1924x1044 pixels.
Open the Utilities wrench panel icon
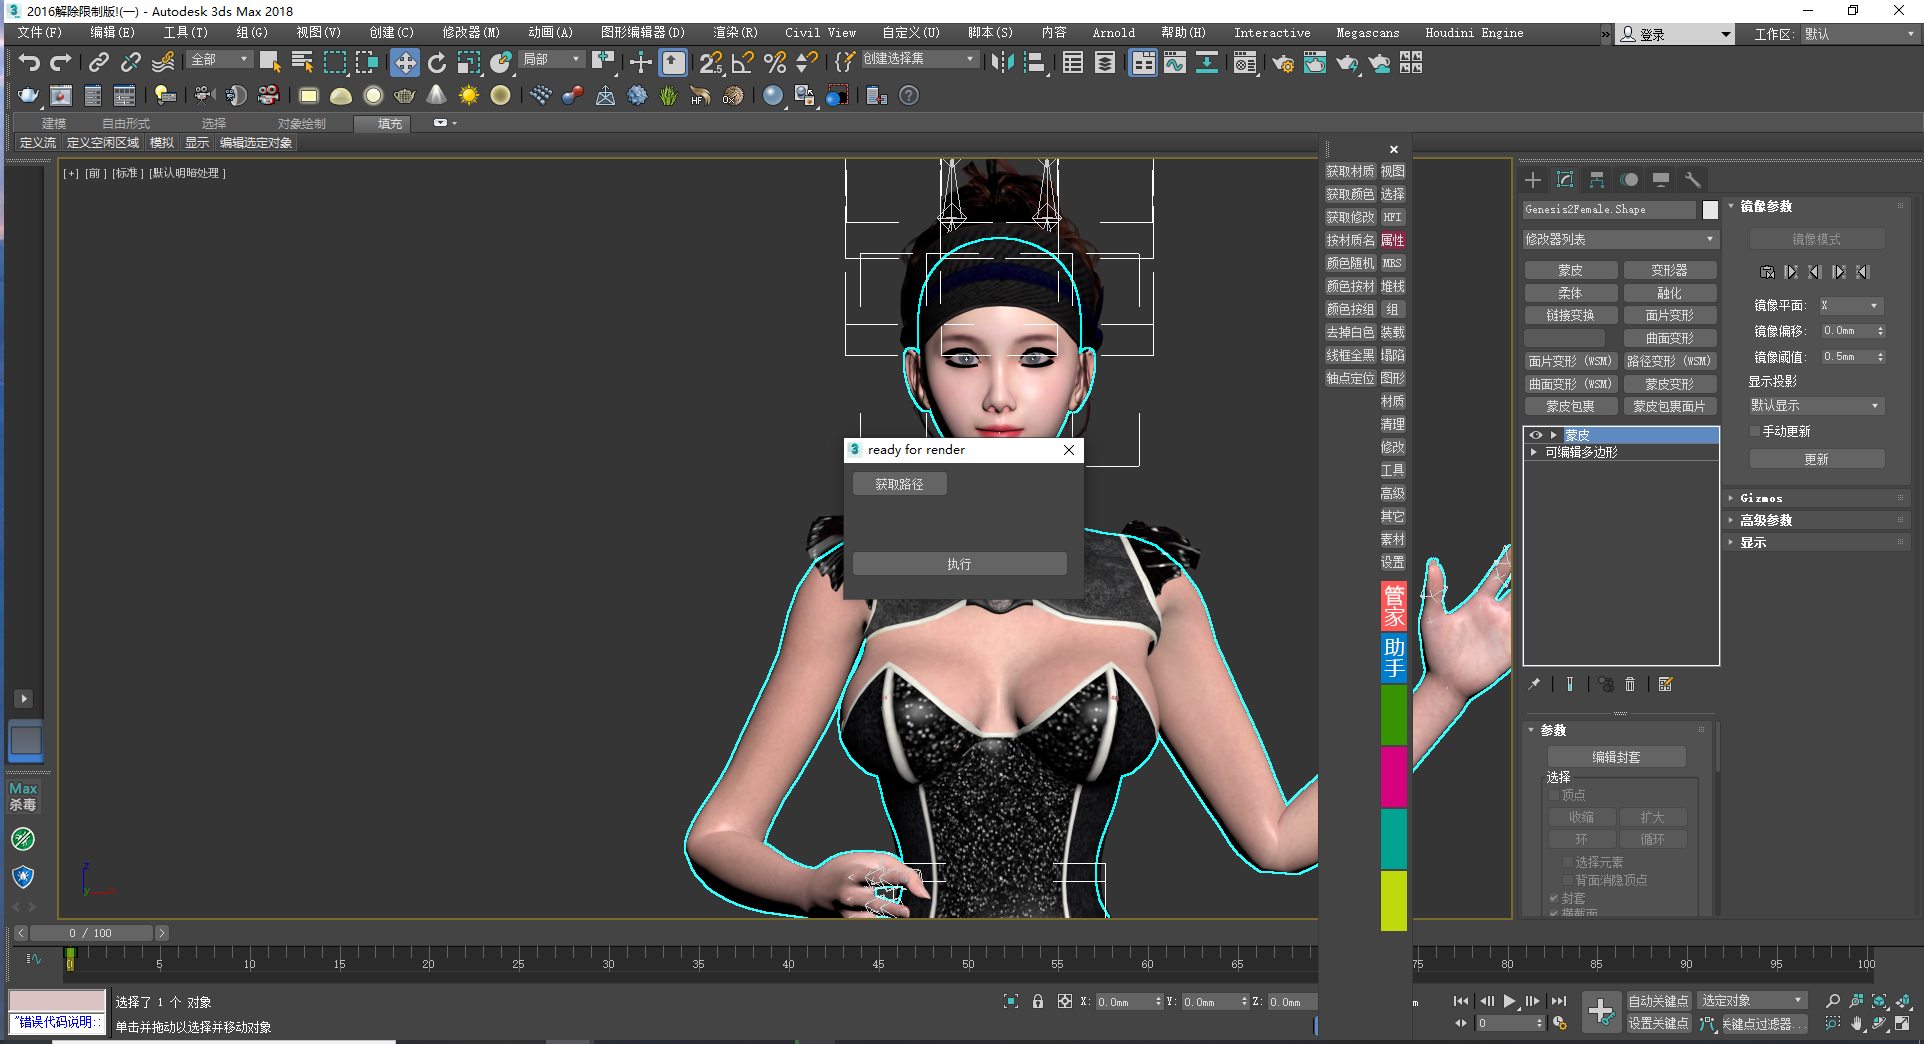tap(1693, 180)
